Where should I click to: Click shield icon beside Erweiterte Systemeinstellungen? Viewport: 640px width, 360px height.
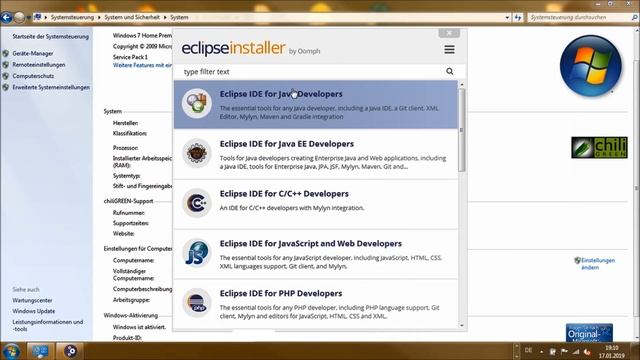6,87
